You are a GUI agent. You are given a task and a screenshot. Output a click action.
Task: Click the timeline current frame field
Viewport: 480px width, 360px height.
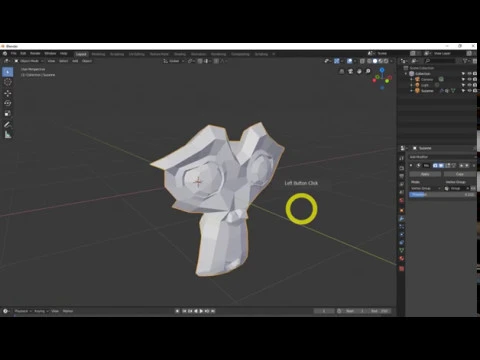click(x=324, y=311)
